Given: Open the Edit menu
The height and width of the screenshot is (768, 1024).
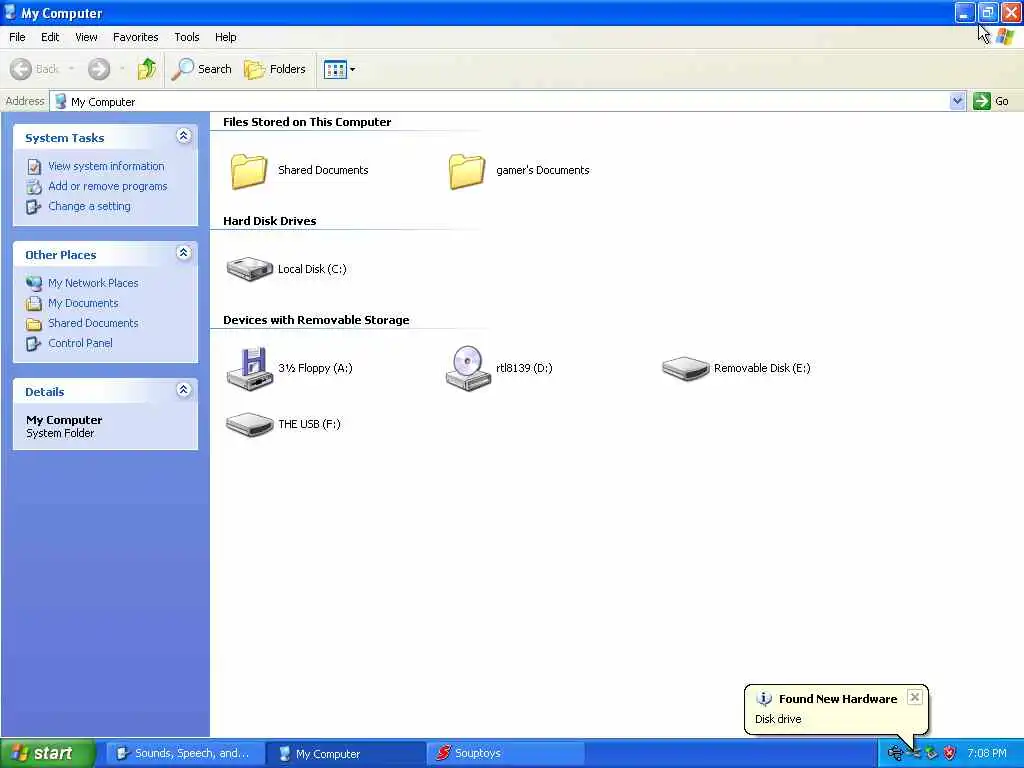Looking at the screenshot, I should click(x=50, y=37).
